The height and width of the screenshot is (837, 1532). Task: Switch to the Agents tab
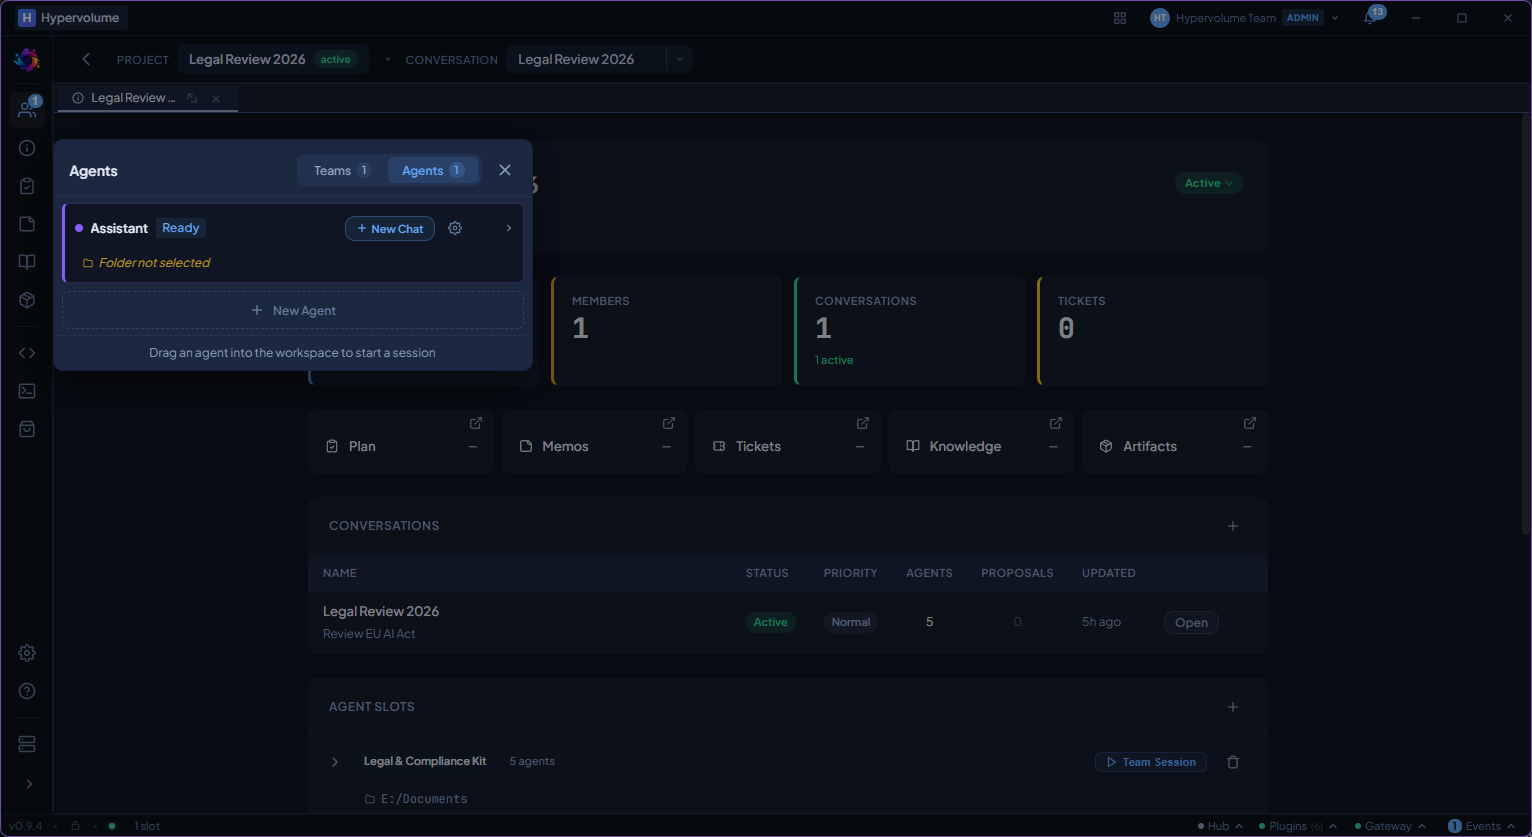(433, 170)
